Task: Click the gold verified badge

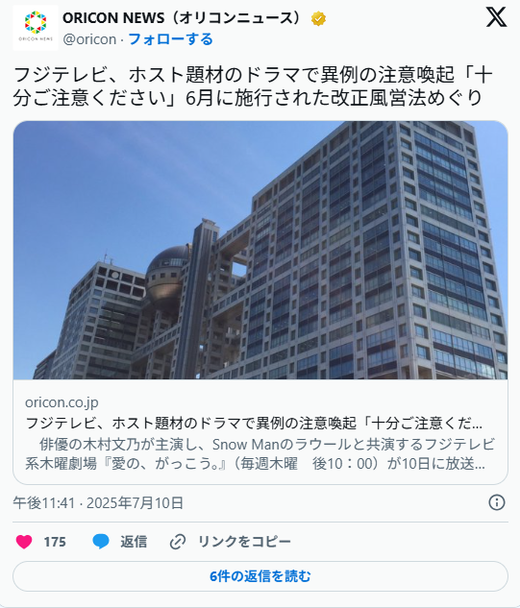Action: coord(318,19)
